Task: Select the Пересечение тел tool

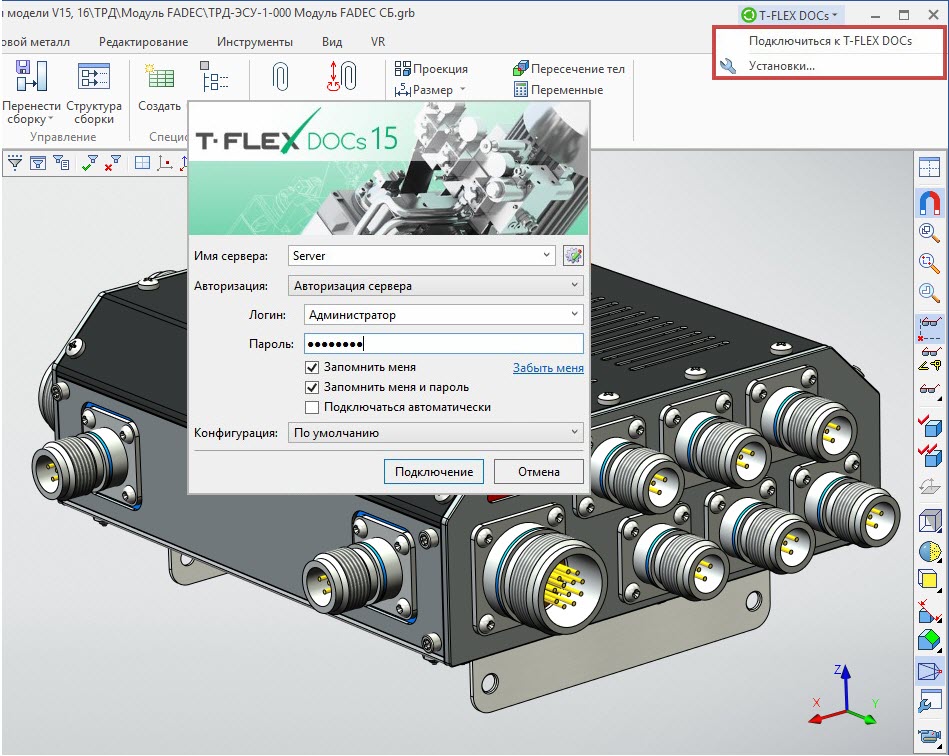Action: 568,69
